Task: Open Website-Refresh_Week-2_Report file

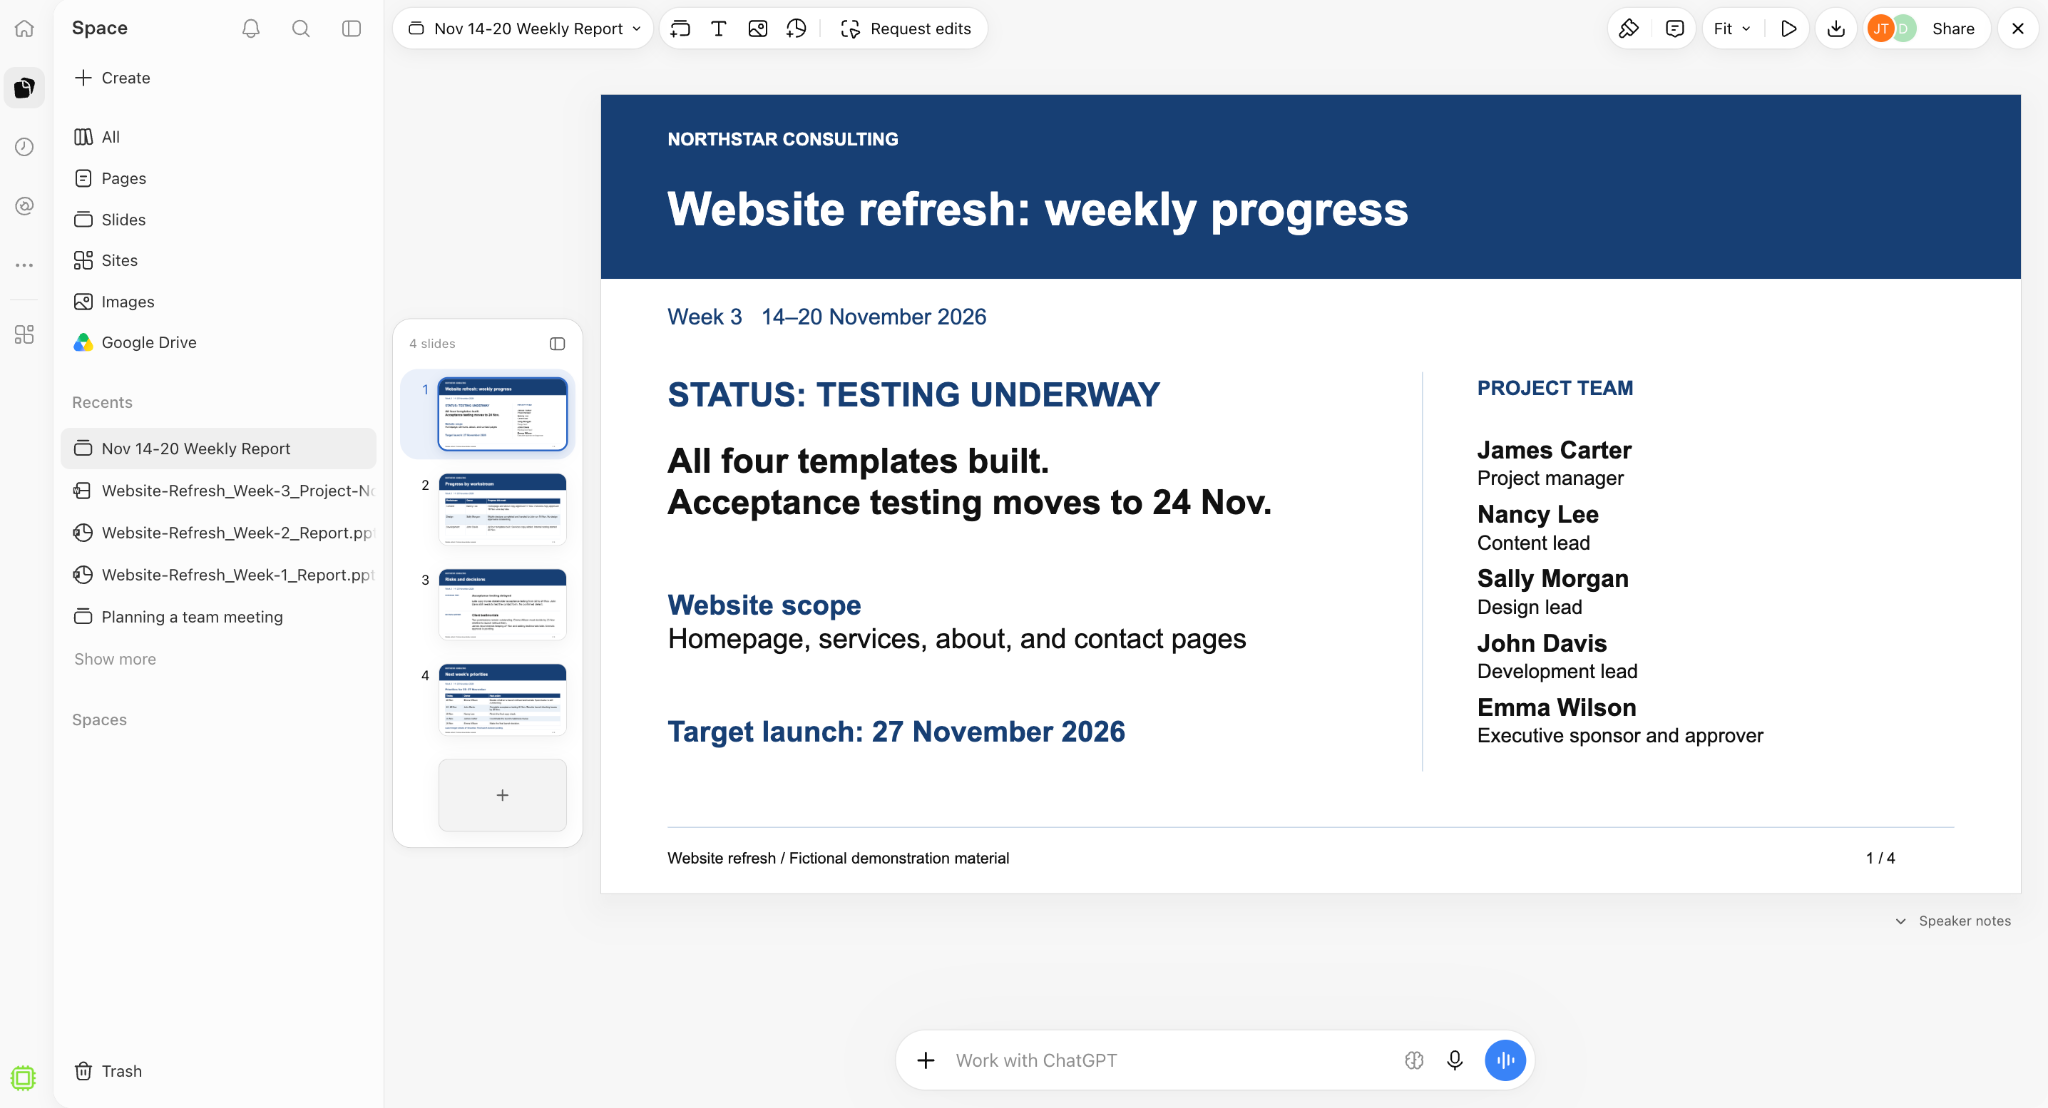Action: click(x=219, y=533)
